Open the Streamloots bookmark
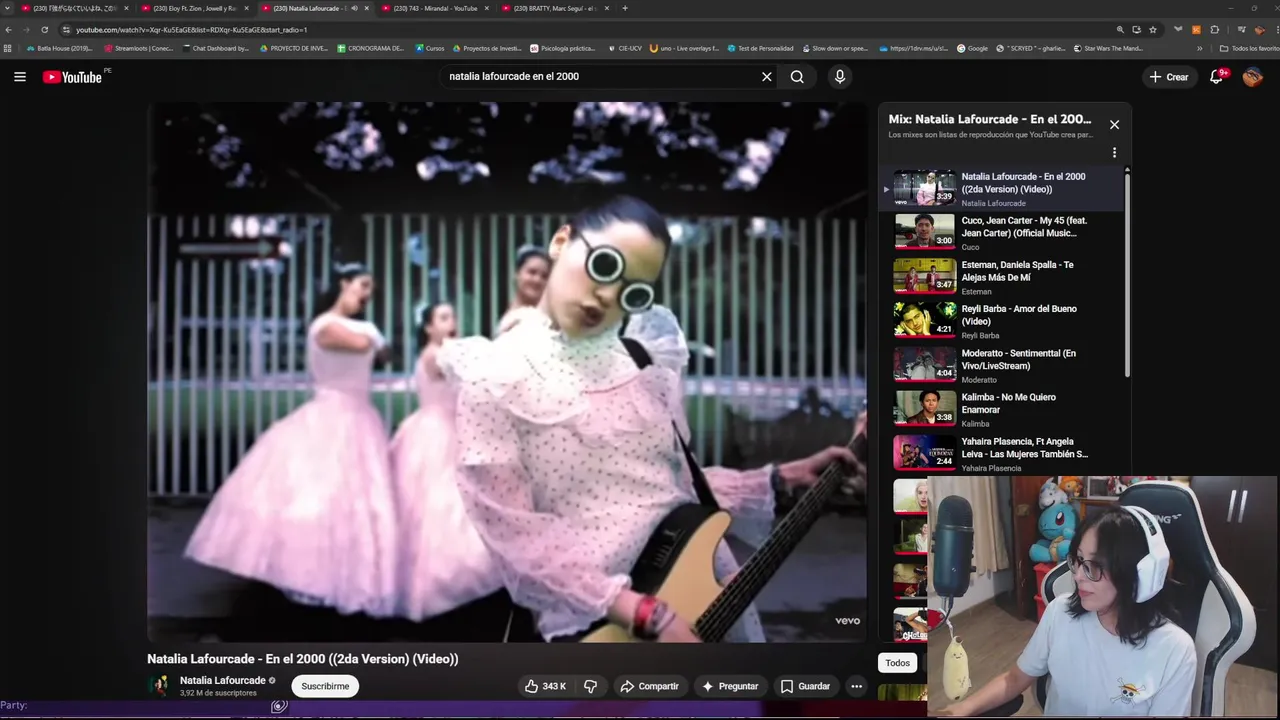 pos(138,48)
